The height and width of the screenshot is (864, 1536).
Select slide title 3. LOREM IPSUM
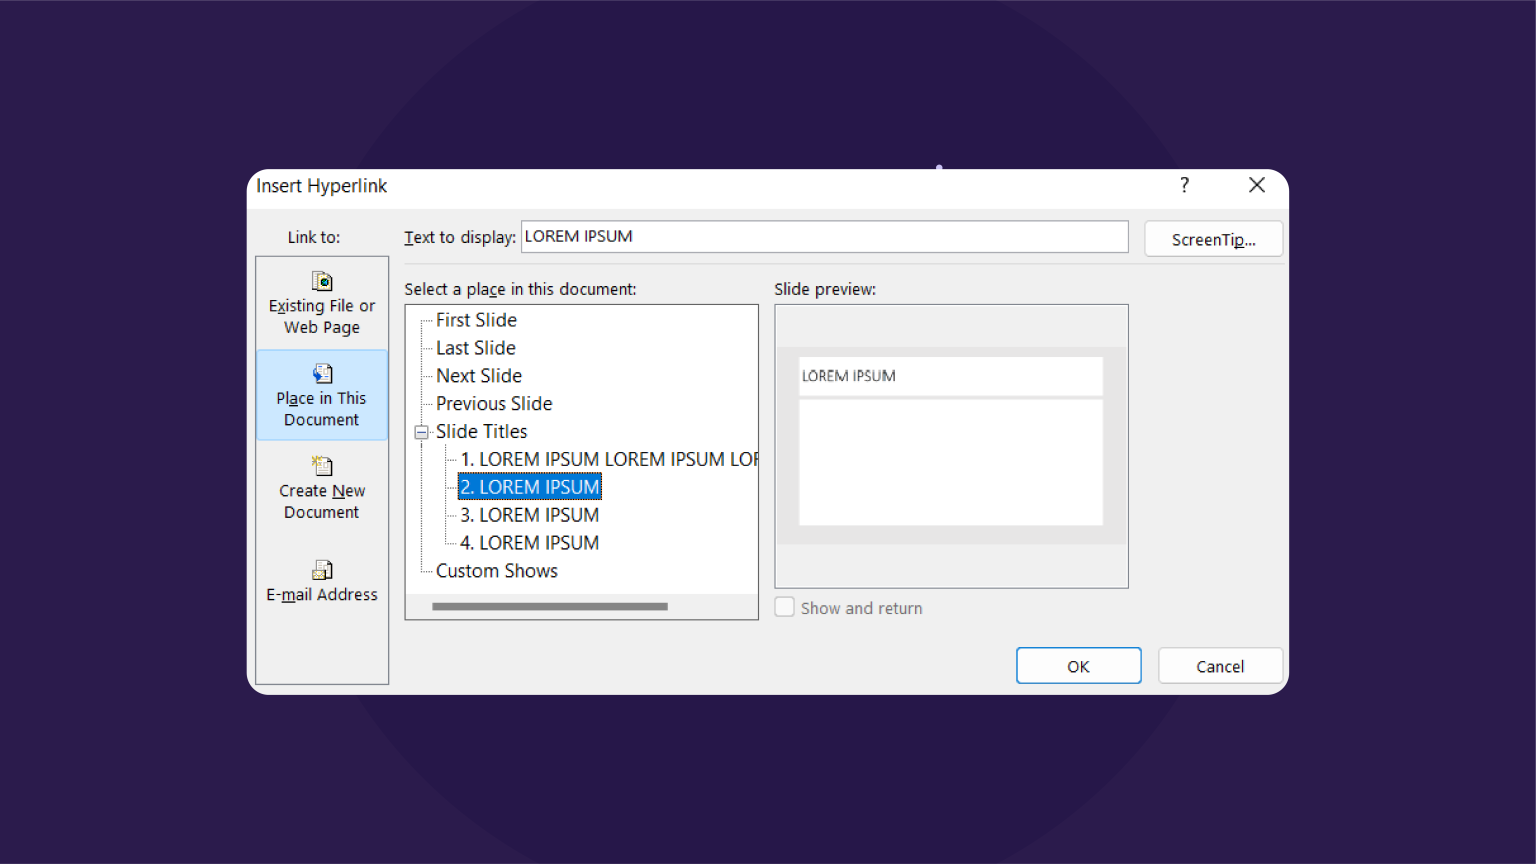(529, 514)
